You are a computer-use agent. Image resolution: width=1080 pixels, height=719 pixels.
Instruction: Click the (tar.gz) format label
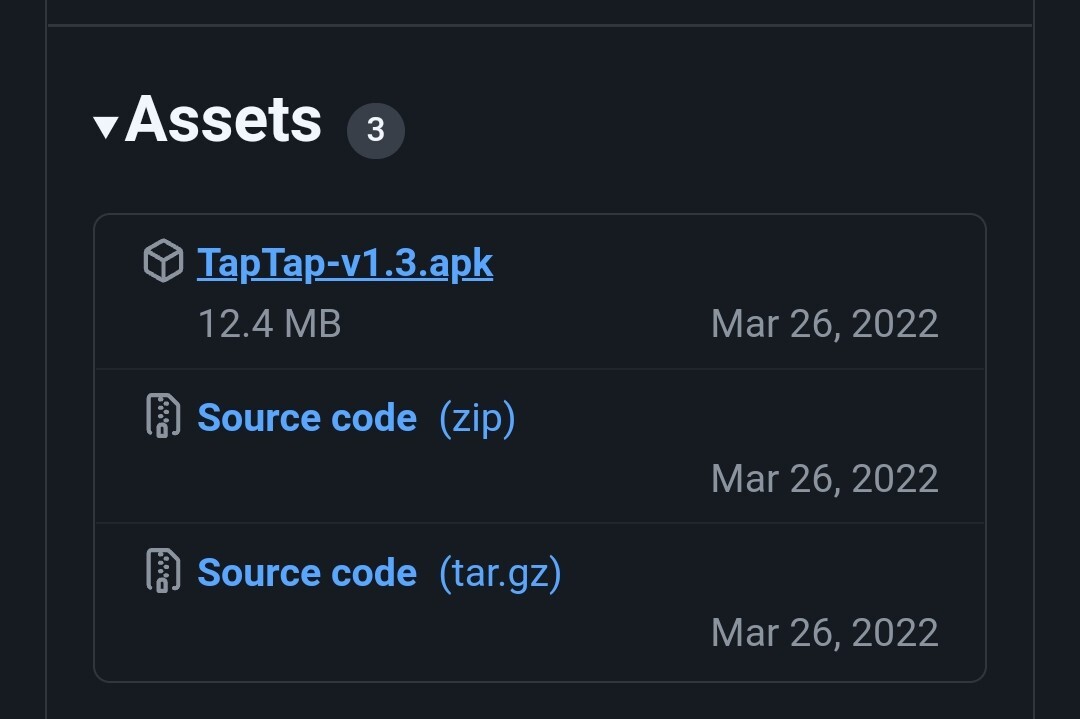click(x=500, y=574)
